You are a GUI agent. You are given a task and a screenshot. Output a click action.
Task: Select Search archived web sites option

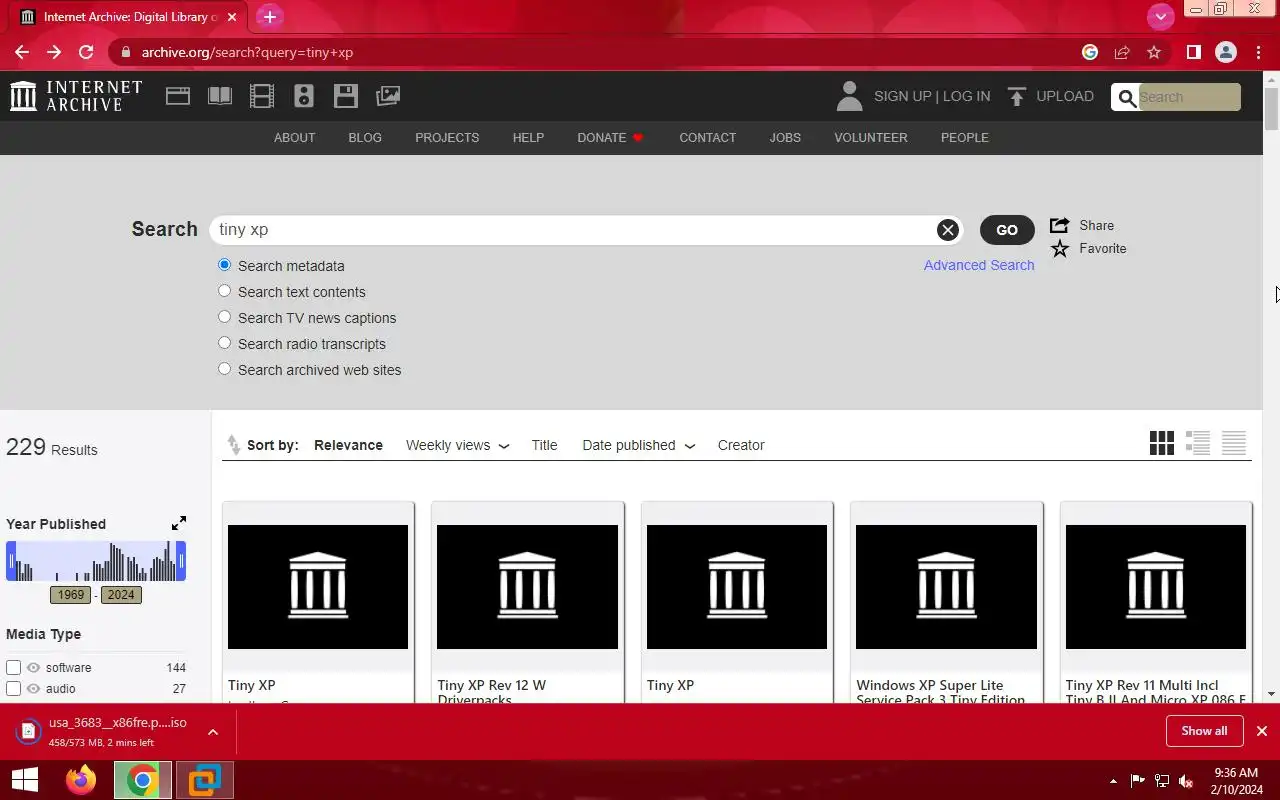coord(224,369)
